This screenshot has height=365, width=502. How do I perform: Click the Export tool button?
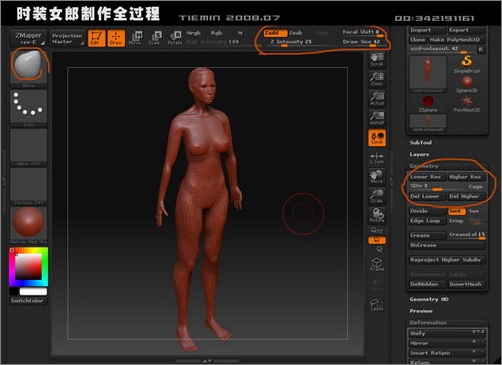click(466, 30)
